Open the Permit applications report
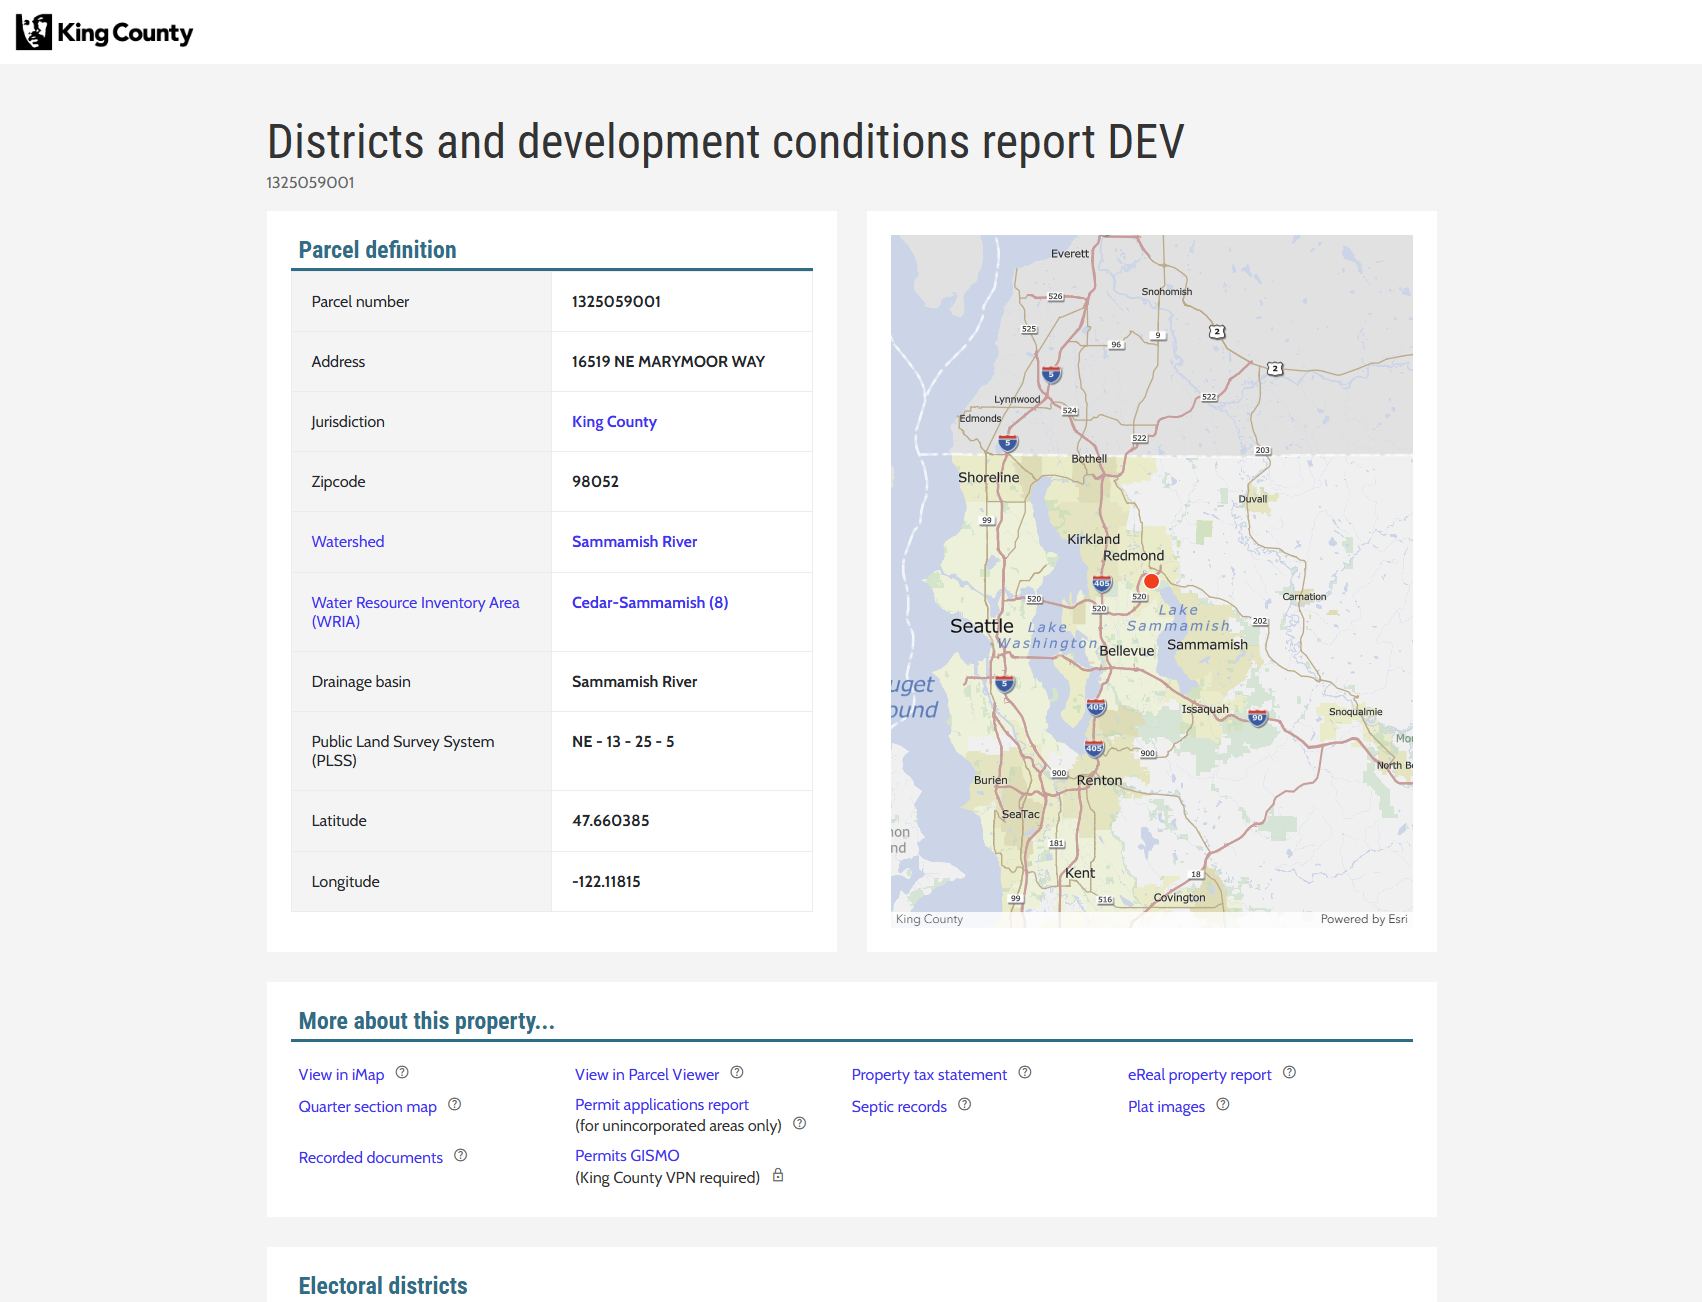 coord(661,1104)
